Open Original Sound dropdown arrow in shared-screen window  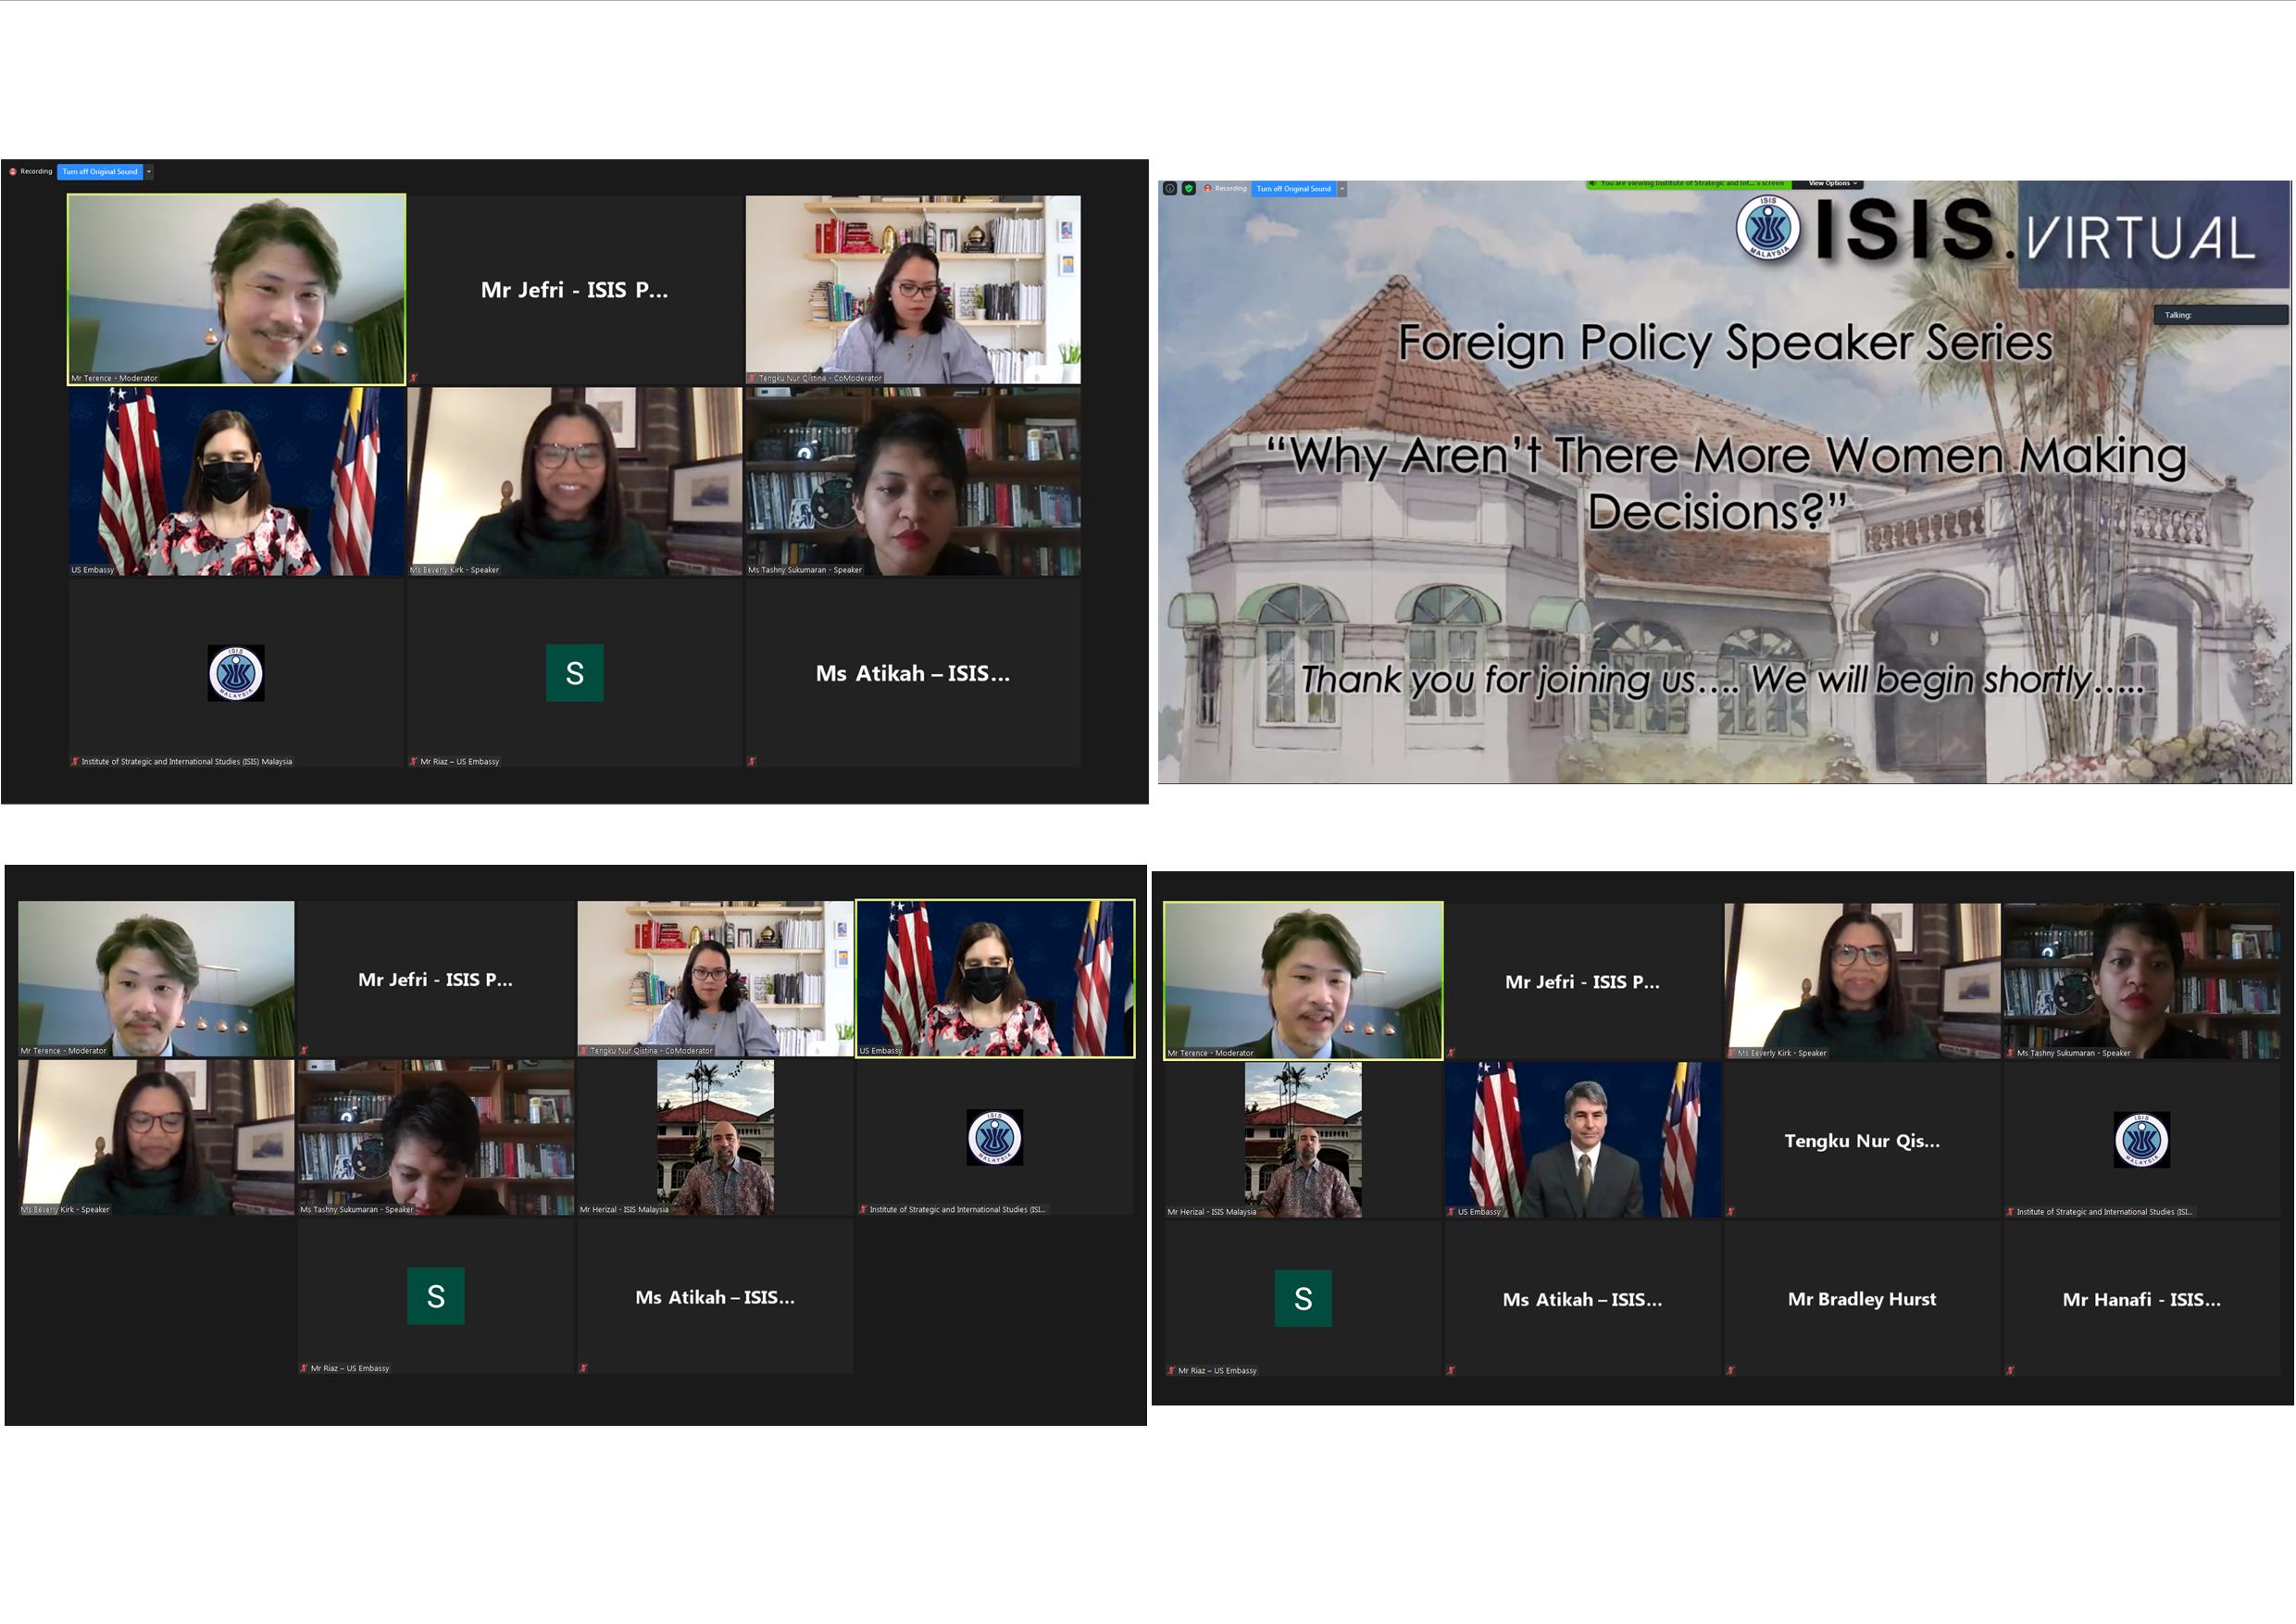(x=1342, y=188)
